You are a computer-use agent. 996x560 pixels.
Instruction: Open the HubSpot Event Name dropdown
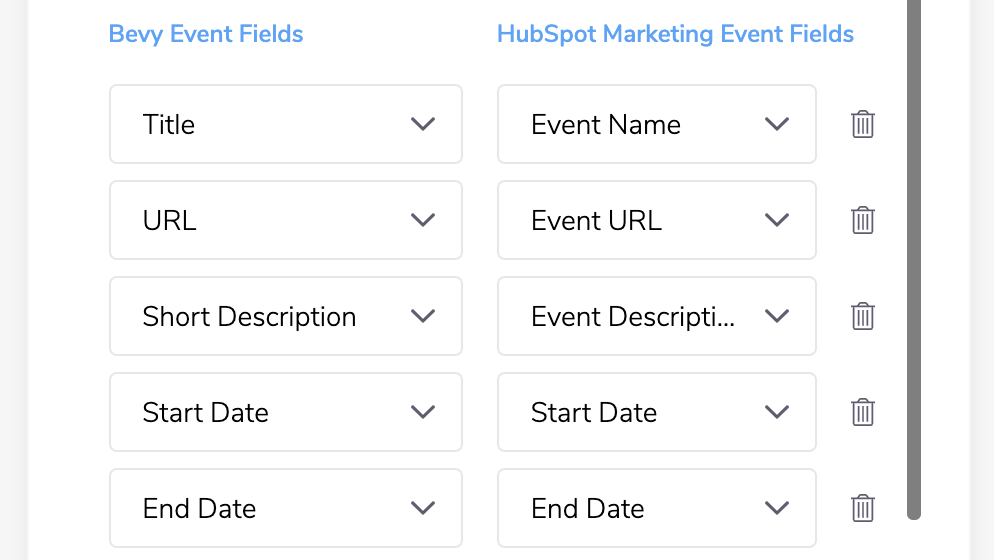(657, 124)
